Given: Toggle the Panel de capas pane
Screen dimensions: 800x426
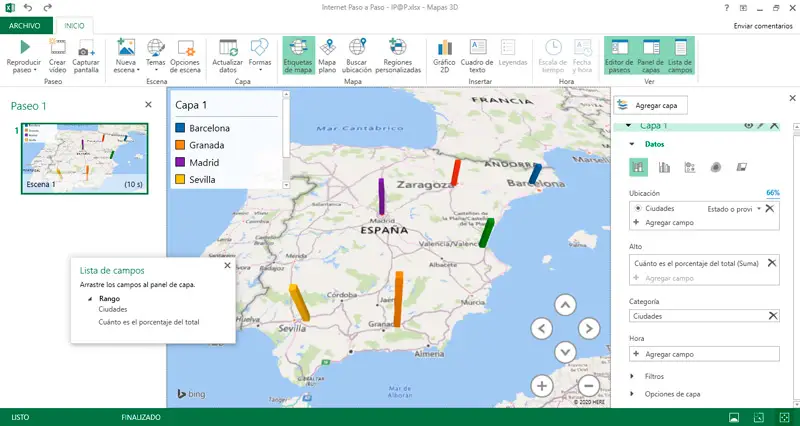Looking at the screenshot, I should (x=651, y=56).
